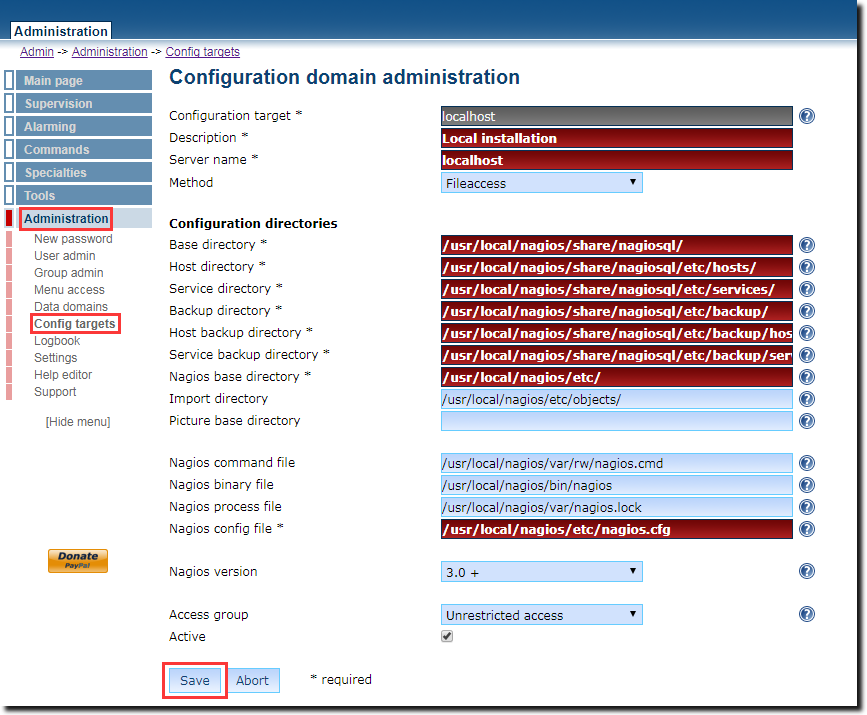Follow the Administration breadcrumb link

click(109, 51)
